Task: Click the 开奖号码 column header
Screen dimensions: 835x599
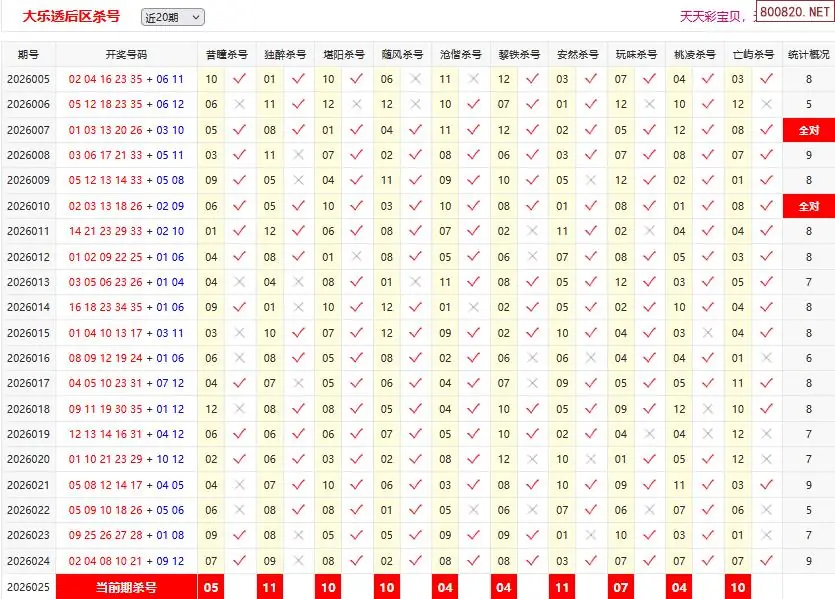Action: click(126, 55)
